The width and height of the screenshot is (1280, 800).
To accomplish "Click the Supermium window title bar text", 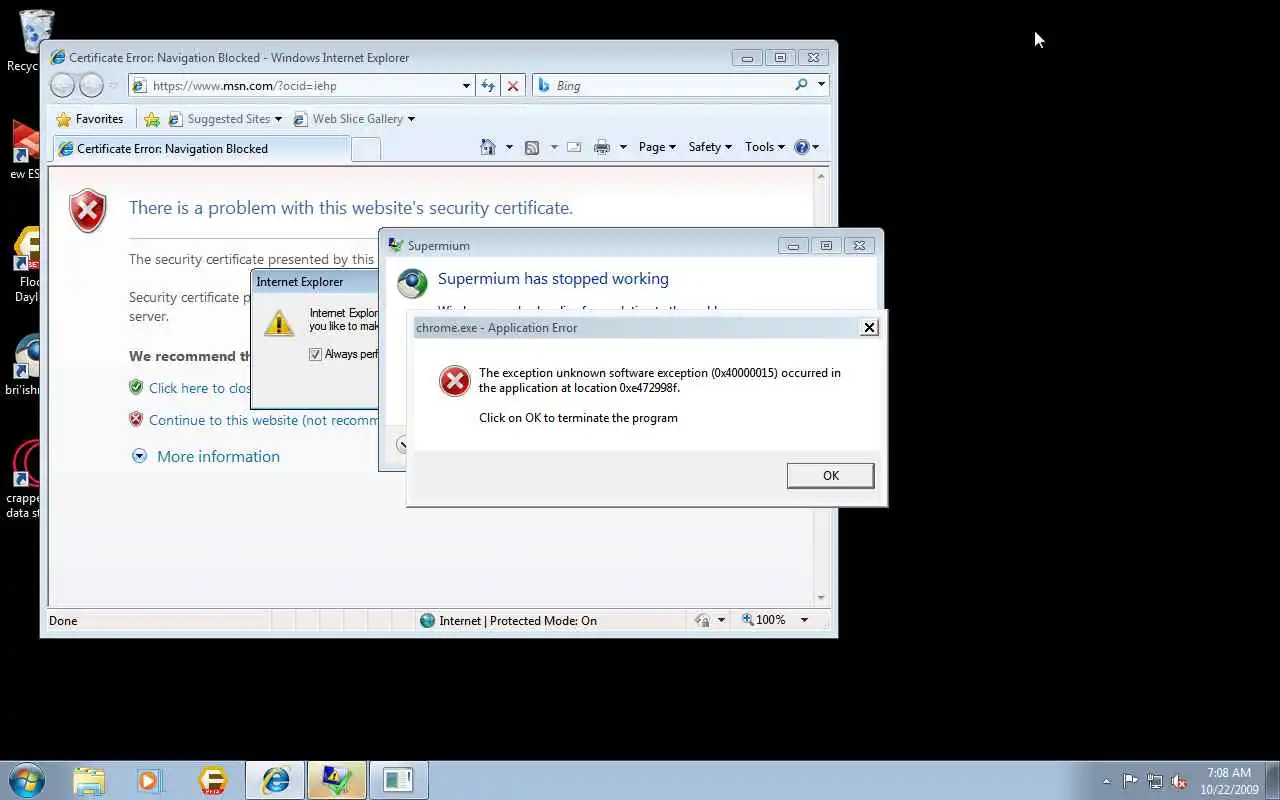I will (x=439, y=246).
